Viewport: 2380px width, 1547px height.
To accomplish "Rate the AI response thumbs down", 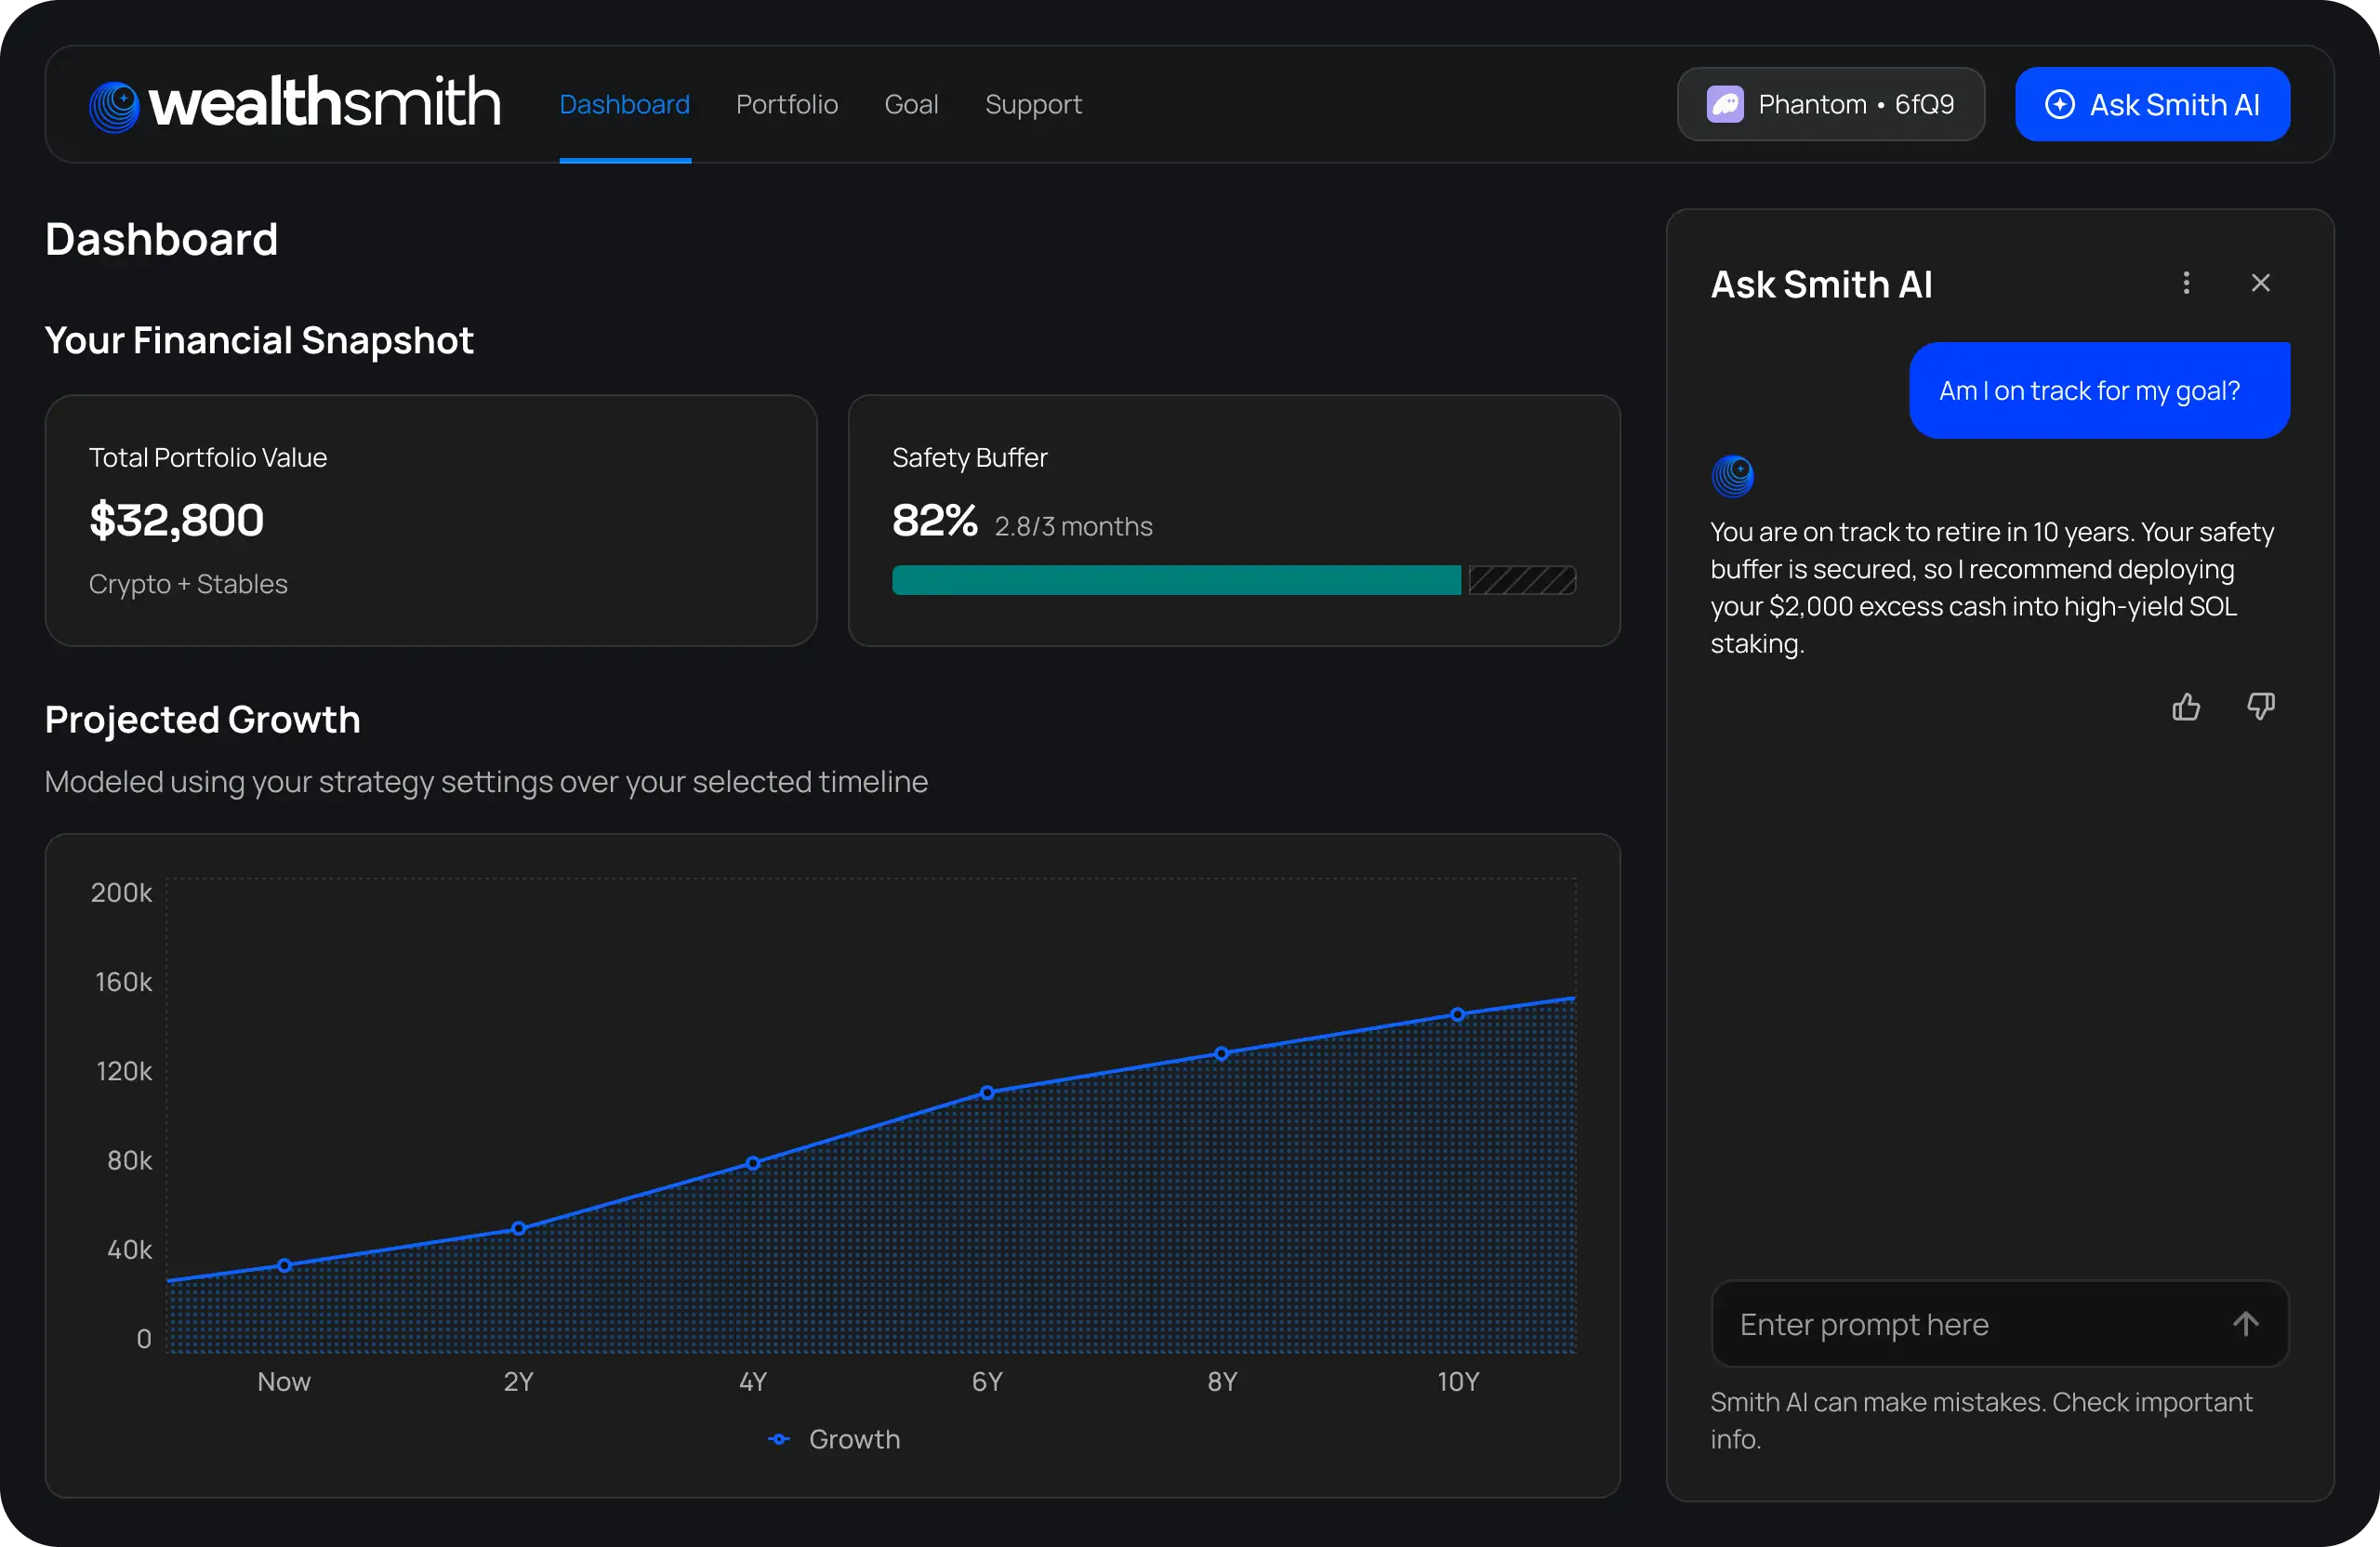I will click(x=2260, y=706).
